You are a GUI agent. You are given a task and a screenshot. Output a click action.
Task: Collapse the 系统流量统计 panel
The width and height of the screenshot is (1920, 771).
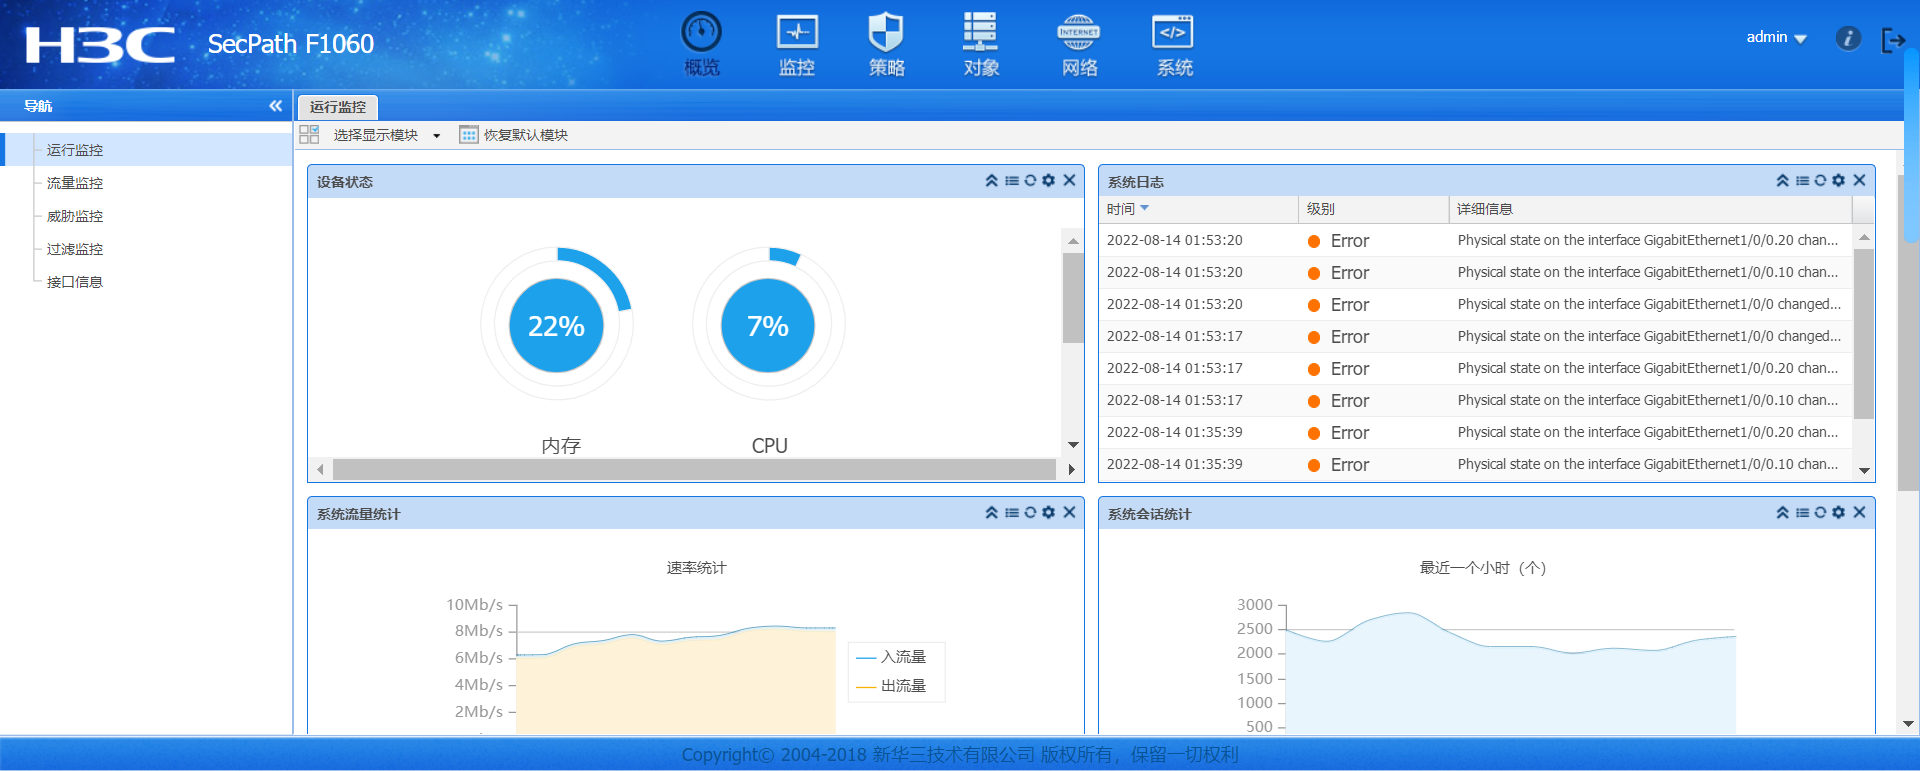(x=991, y=513)
